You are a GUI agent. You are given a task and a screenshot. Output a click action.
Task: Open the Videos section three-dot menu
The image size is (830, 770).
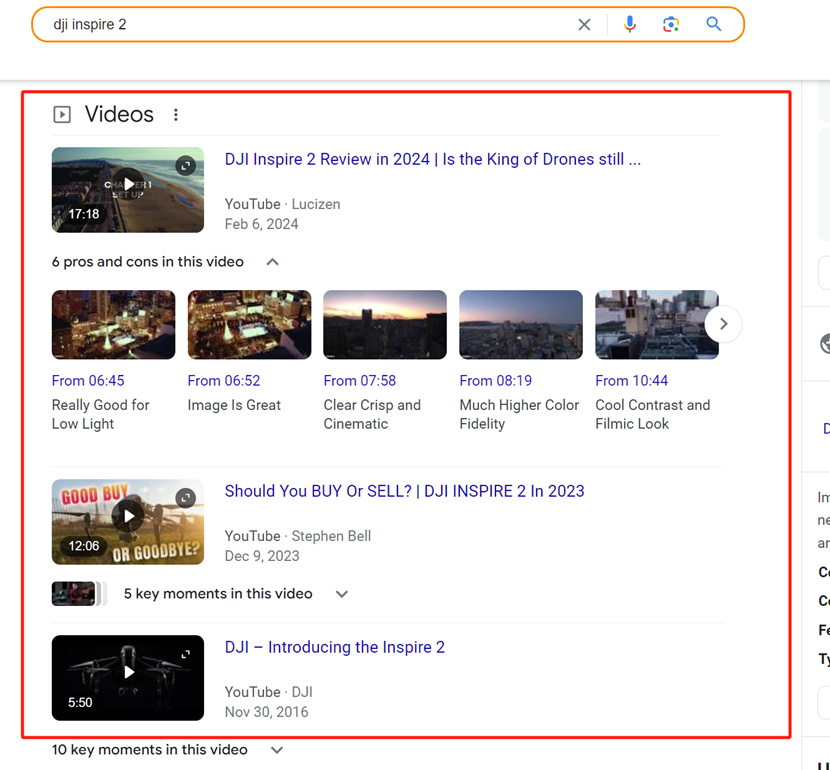(176, 115)
